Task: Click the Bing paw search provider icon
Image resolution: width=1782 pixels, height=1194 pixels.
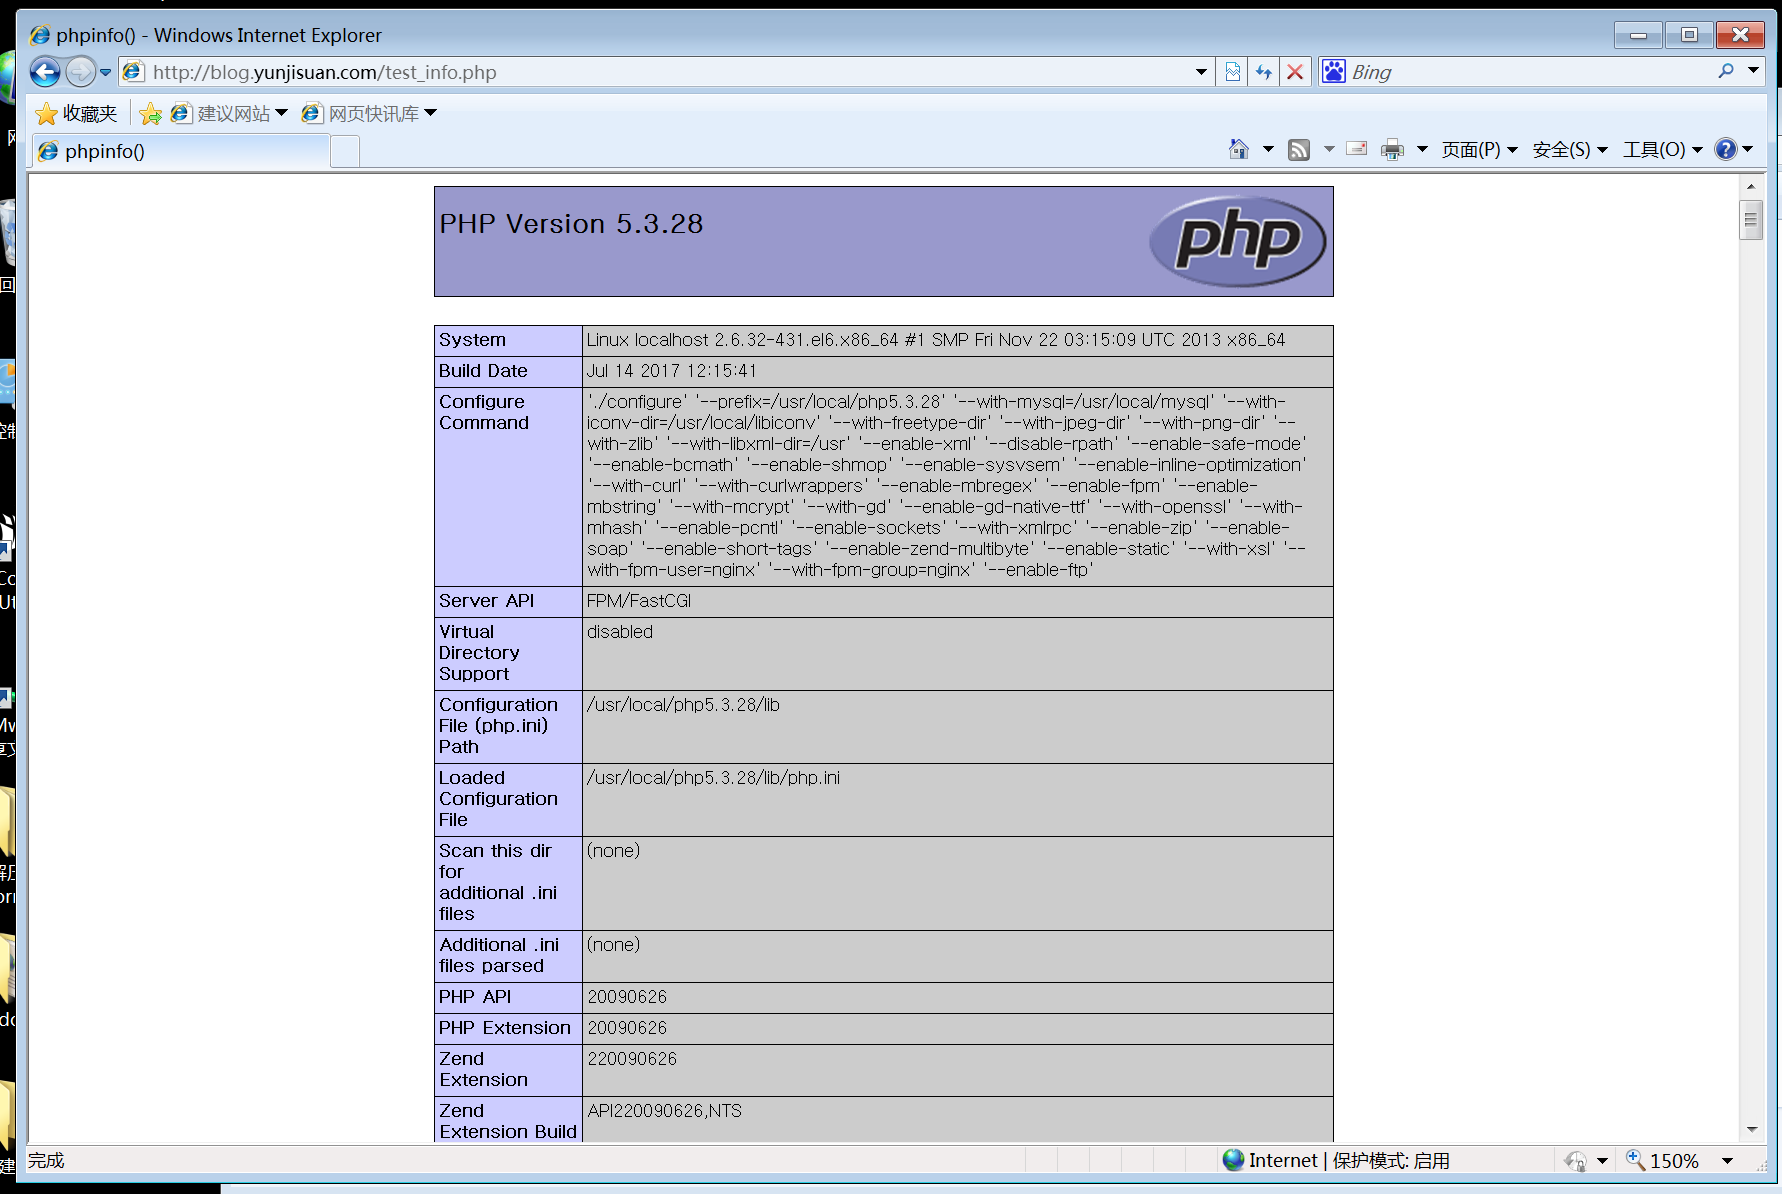Action: (x=1334, y=72)
